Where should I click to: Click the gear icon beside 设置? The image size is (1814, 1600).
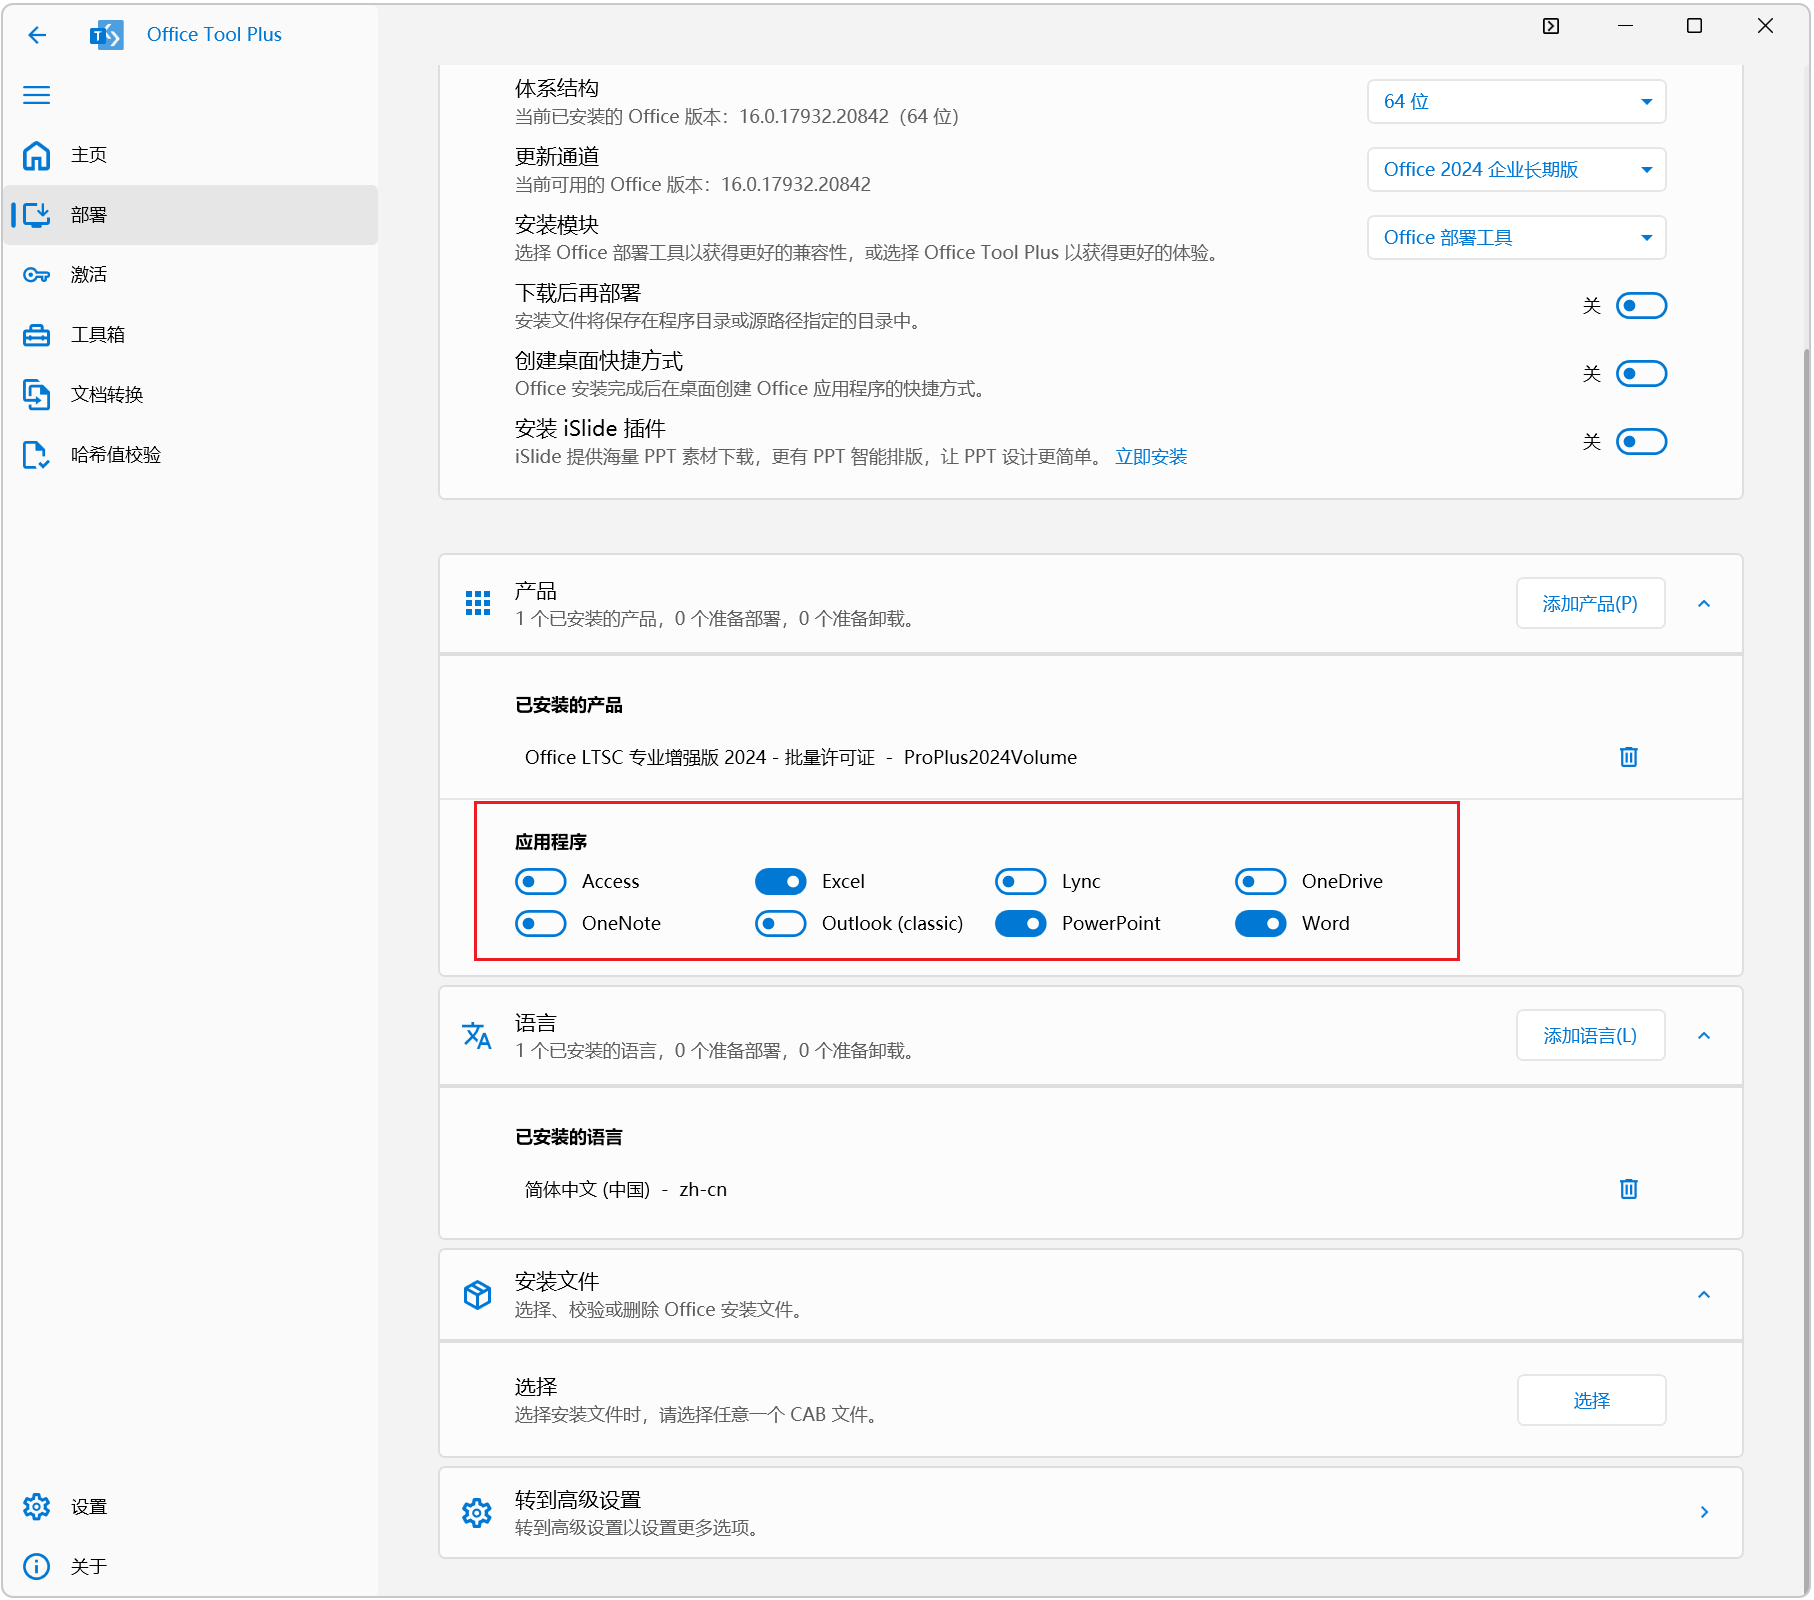pyautogui.click(x=37, y=1507)
